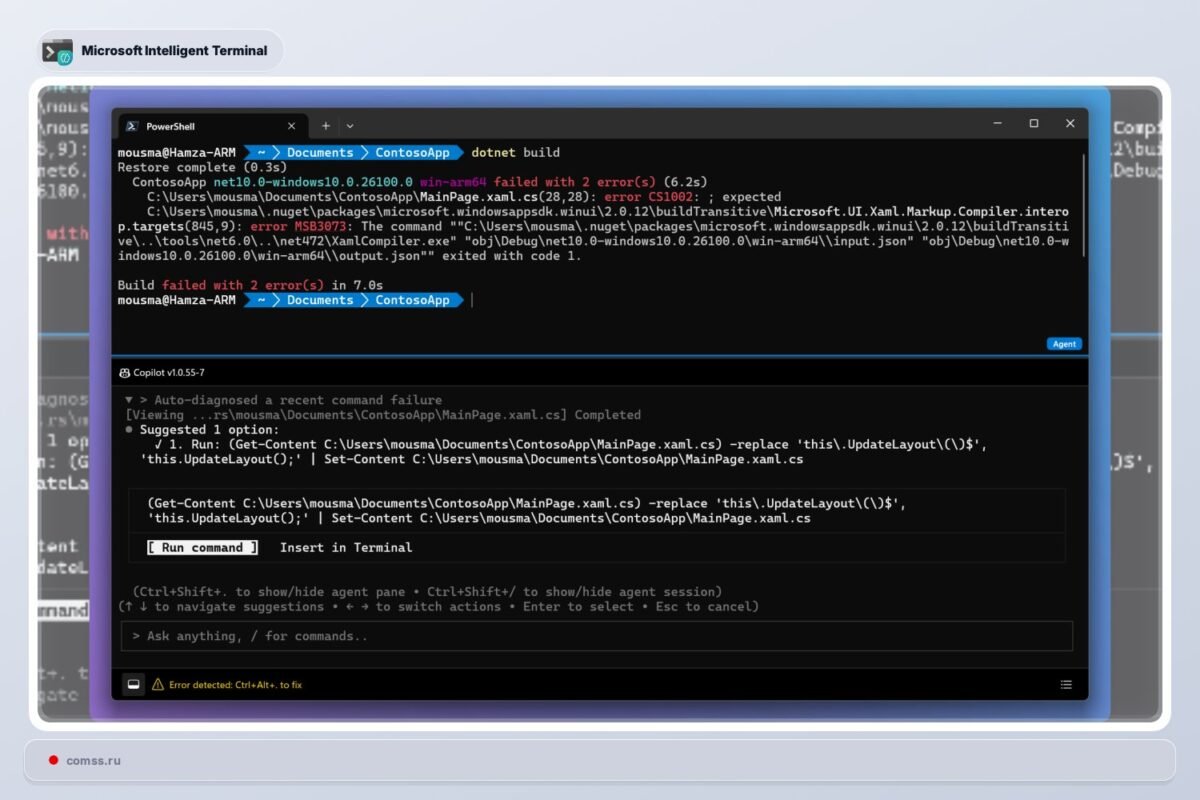Image resolution: width=1200 pixels, height=800 pixels.
Task: Click the 'error CS1002' text
Action: click(647, 197)
